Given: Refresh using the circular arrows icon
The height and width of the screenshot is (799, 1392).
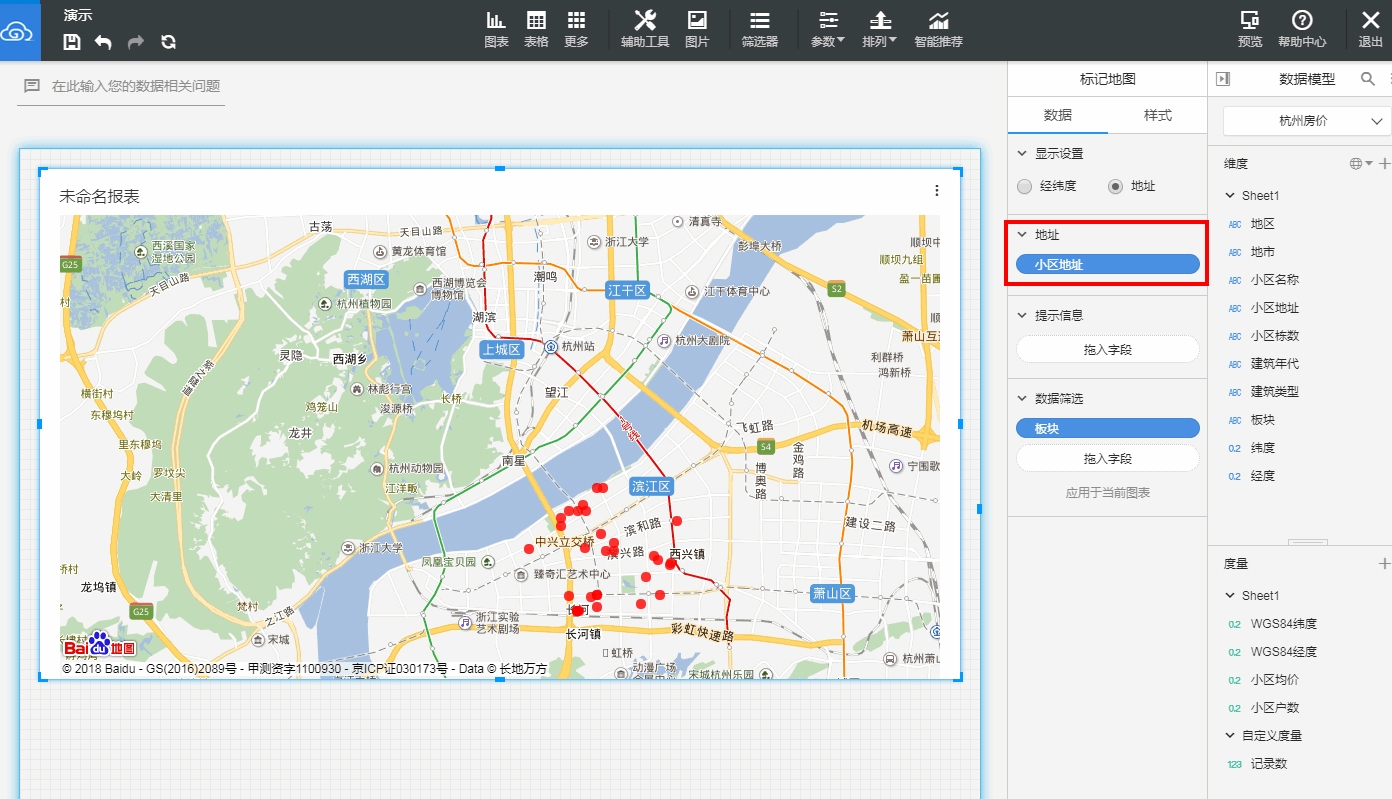Looking at the screenshot, I should [169, 42].
